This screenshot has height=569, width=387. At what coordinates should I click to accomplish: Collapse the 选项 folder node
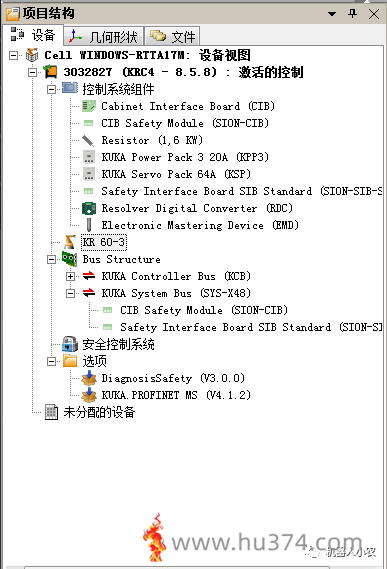pos(51,361)
